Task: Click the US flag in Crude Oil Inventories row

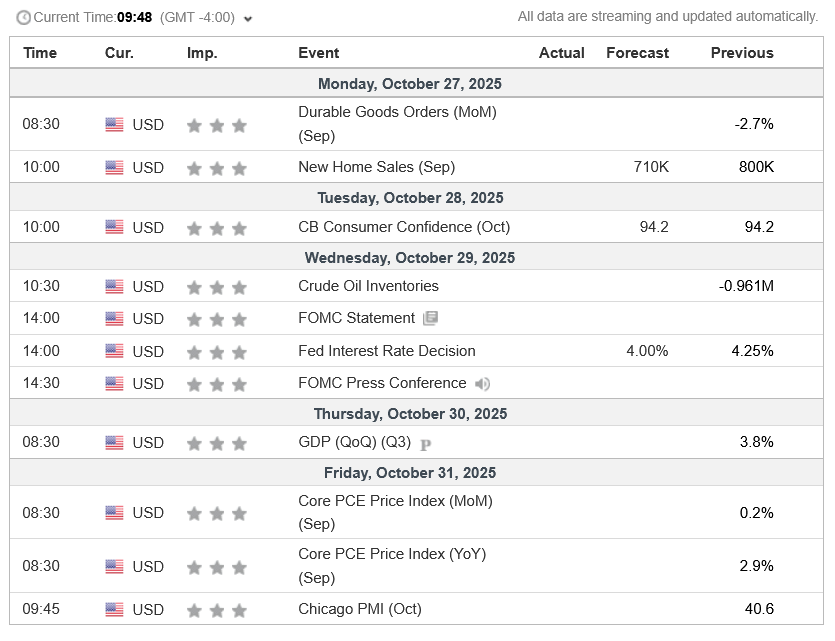Action: [114, 286]
